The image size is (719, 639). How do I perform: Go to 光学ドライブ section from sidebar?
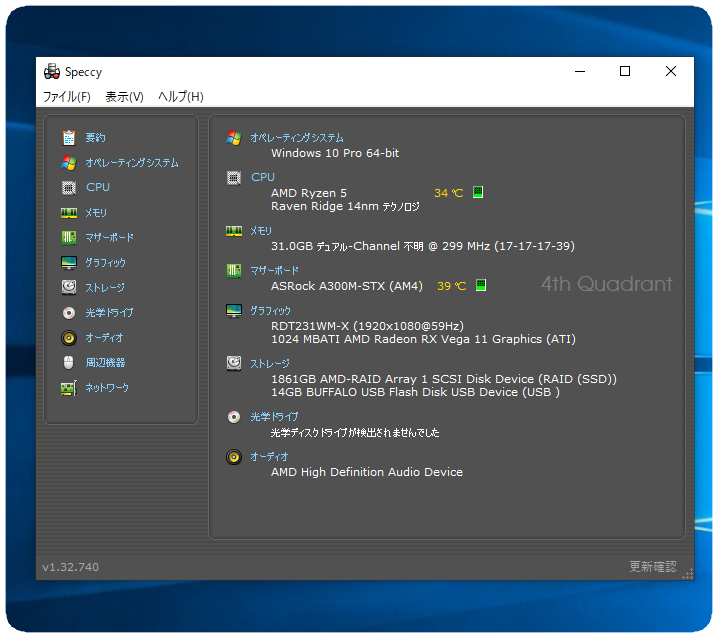coord(109,313)
